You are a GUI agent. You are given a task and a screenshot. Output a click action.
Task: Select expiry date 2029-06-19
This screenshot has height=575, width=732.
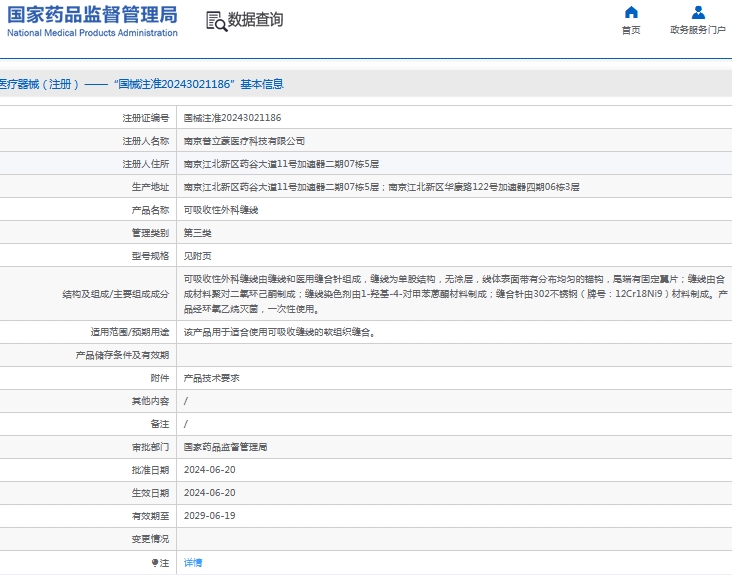click(210, 516)
